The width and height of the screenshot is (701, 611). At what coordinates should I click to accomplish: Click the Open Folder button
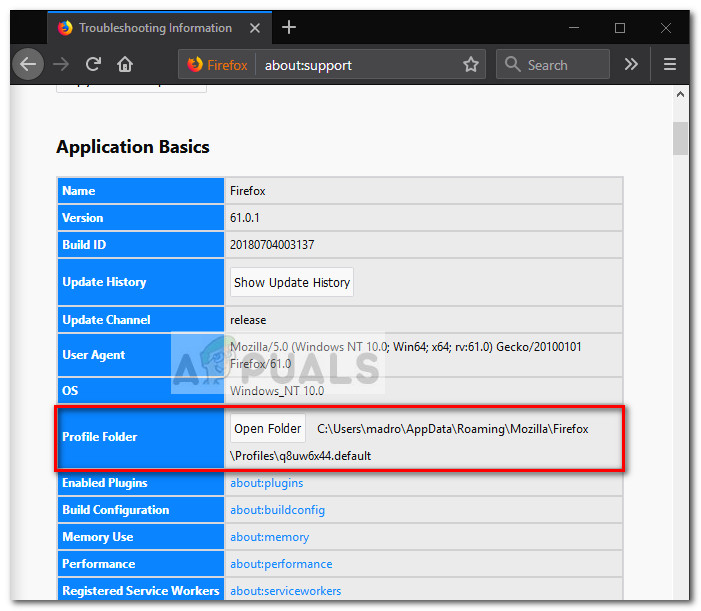pyautogui.click(x=268, y=429)
